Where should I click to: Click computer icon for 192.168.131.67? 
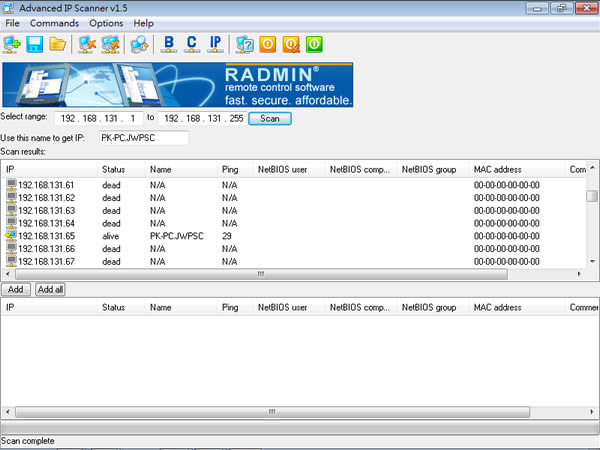(11, 261)
